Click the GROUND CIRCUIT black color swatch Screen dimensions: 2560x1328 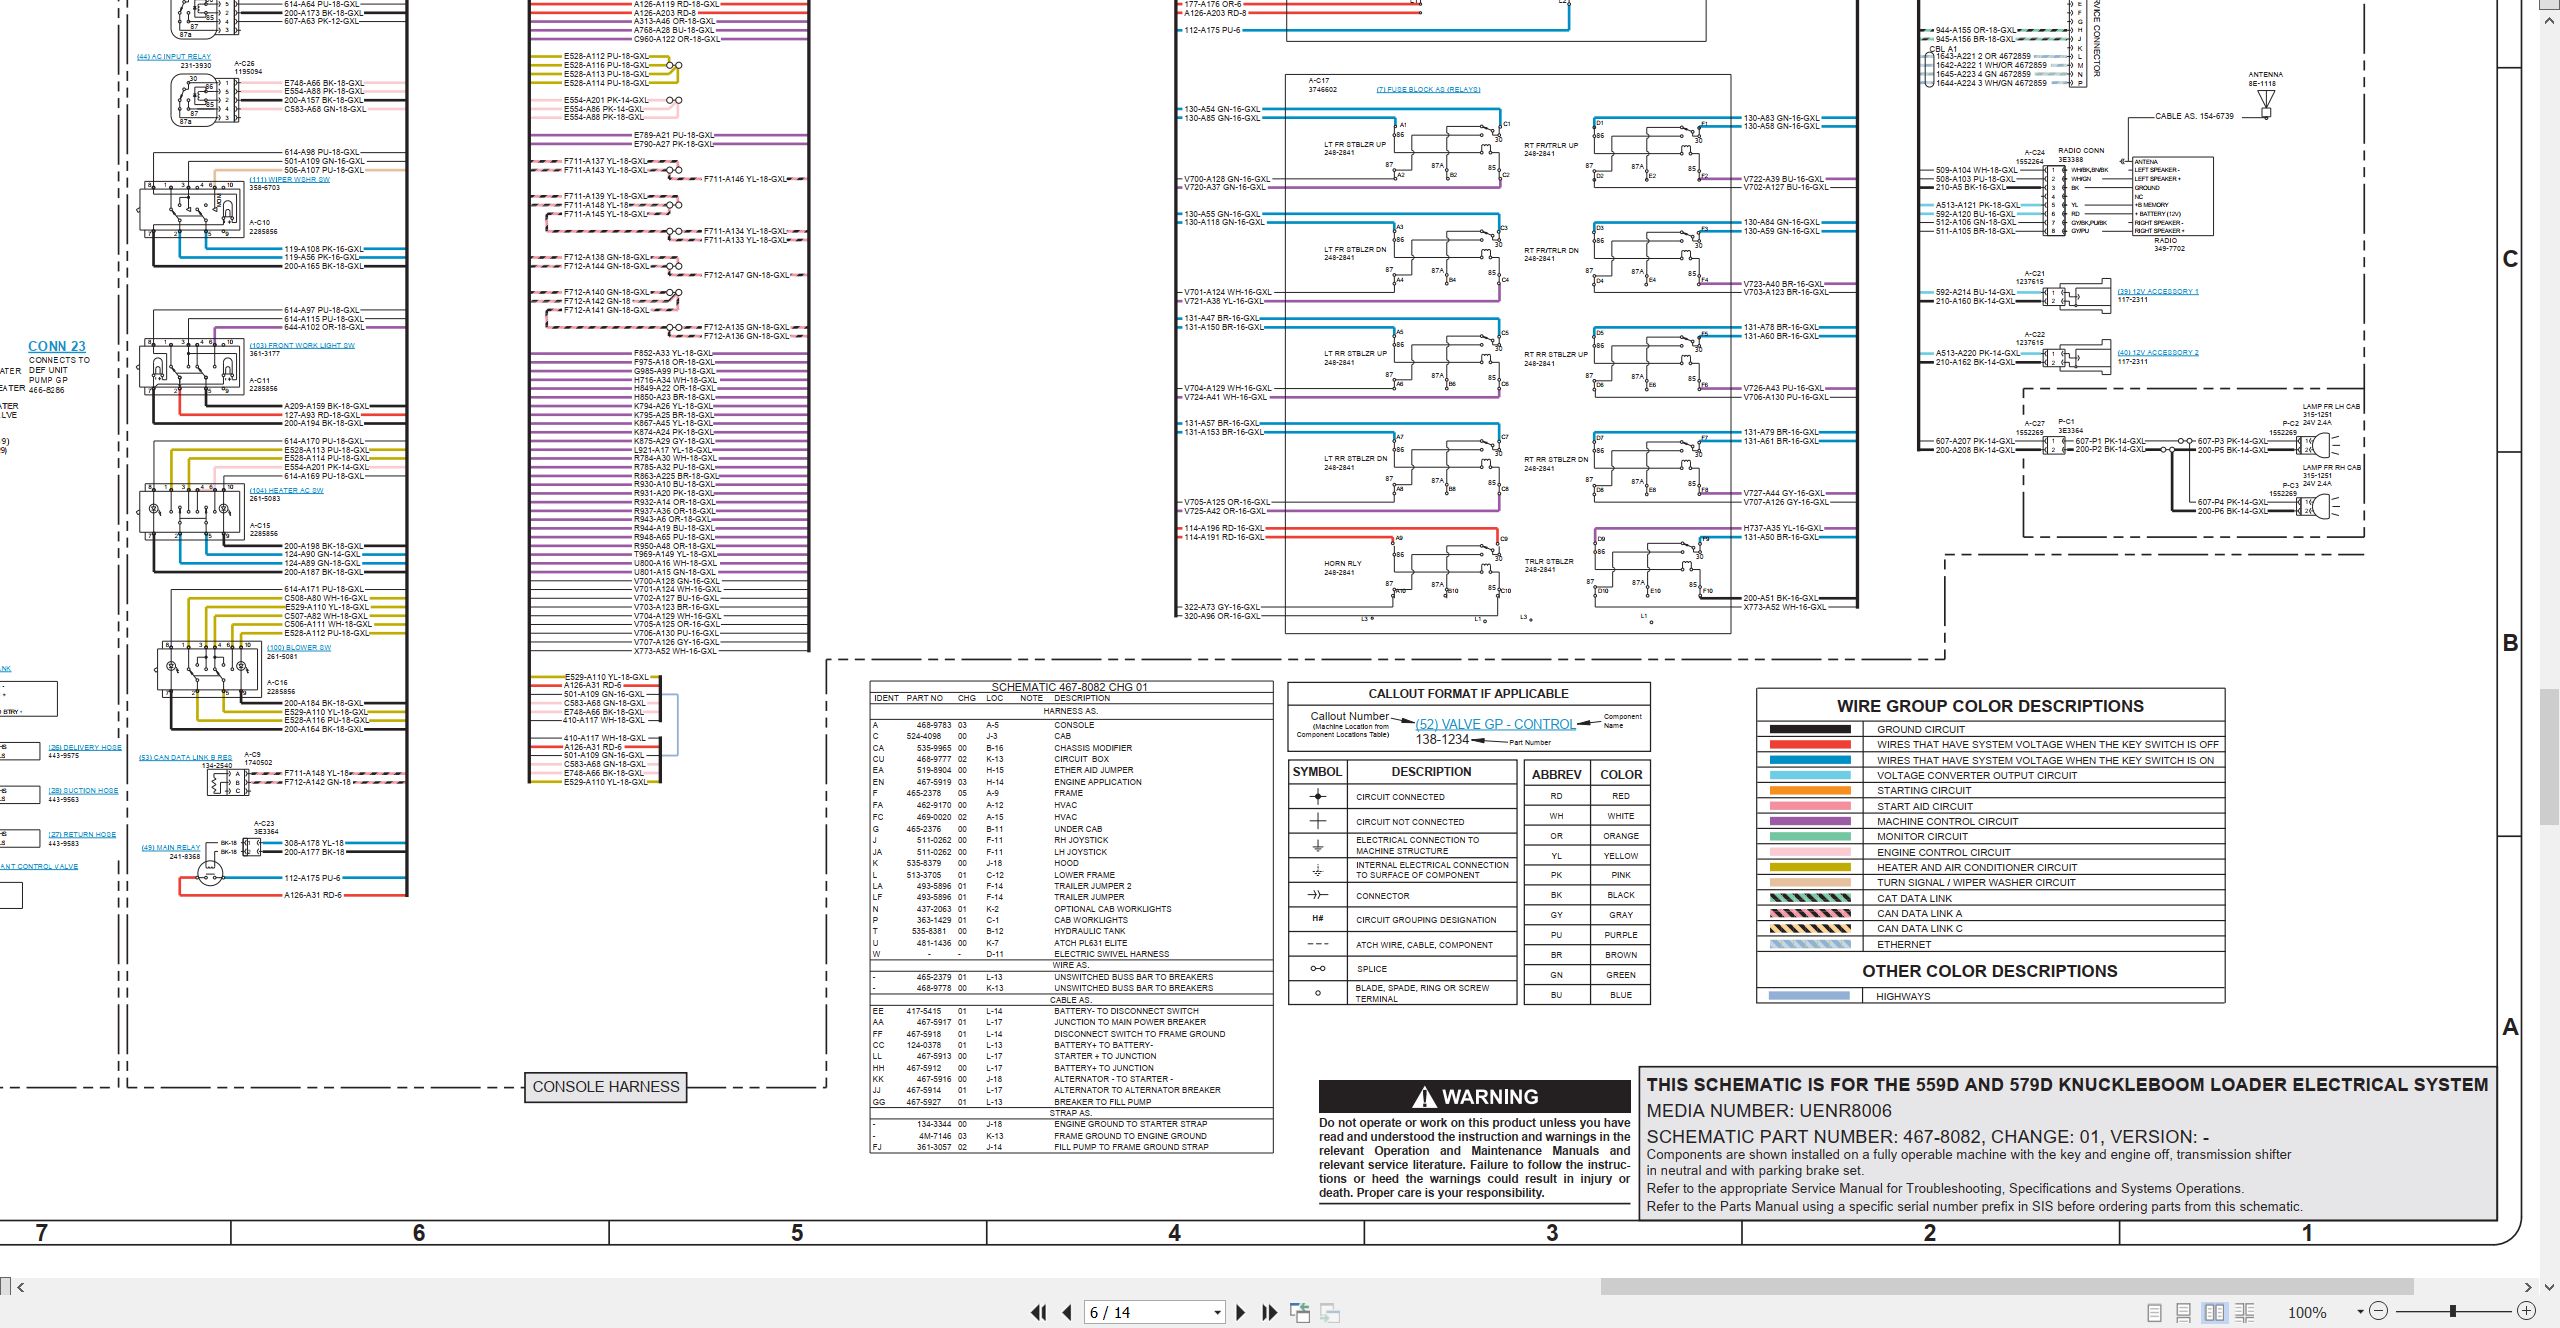tap(1810, 730)
